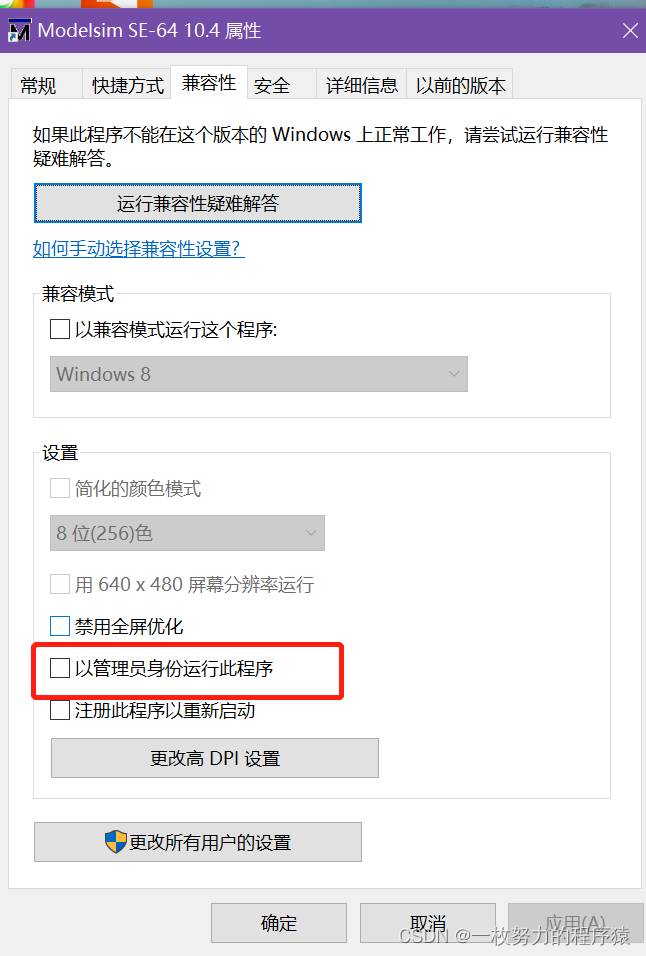The width and height of the screenshot is (646, 956).
Task: Open the 以前的版本 tab
Action: pos(460,85)
